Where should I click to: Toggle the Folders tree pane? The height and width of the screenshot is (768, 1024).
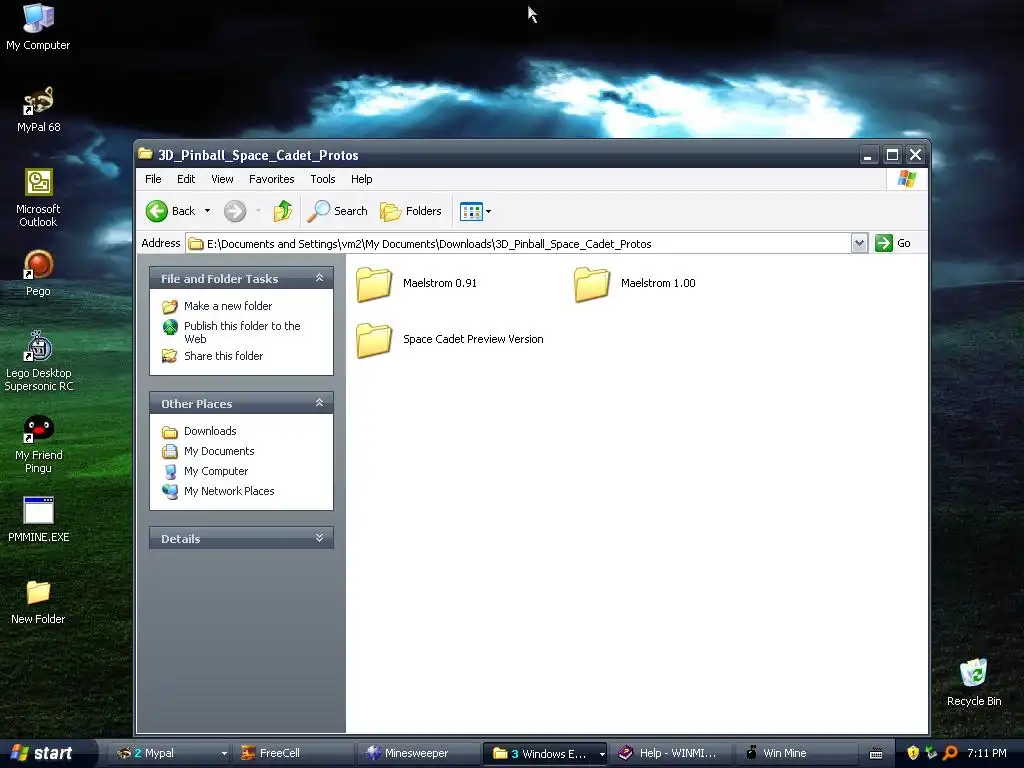click(411, 211)
